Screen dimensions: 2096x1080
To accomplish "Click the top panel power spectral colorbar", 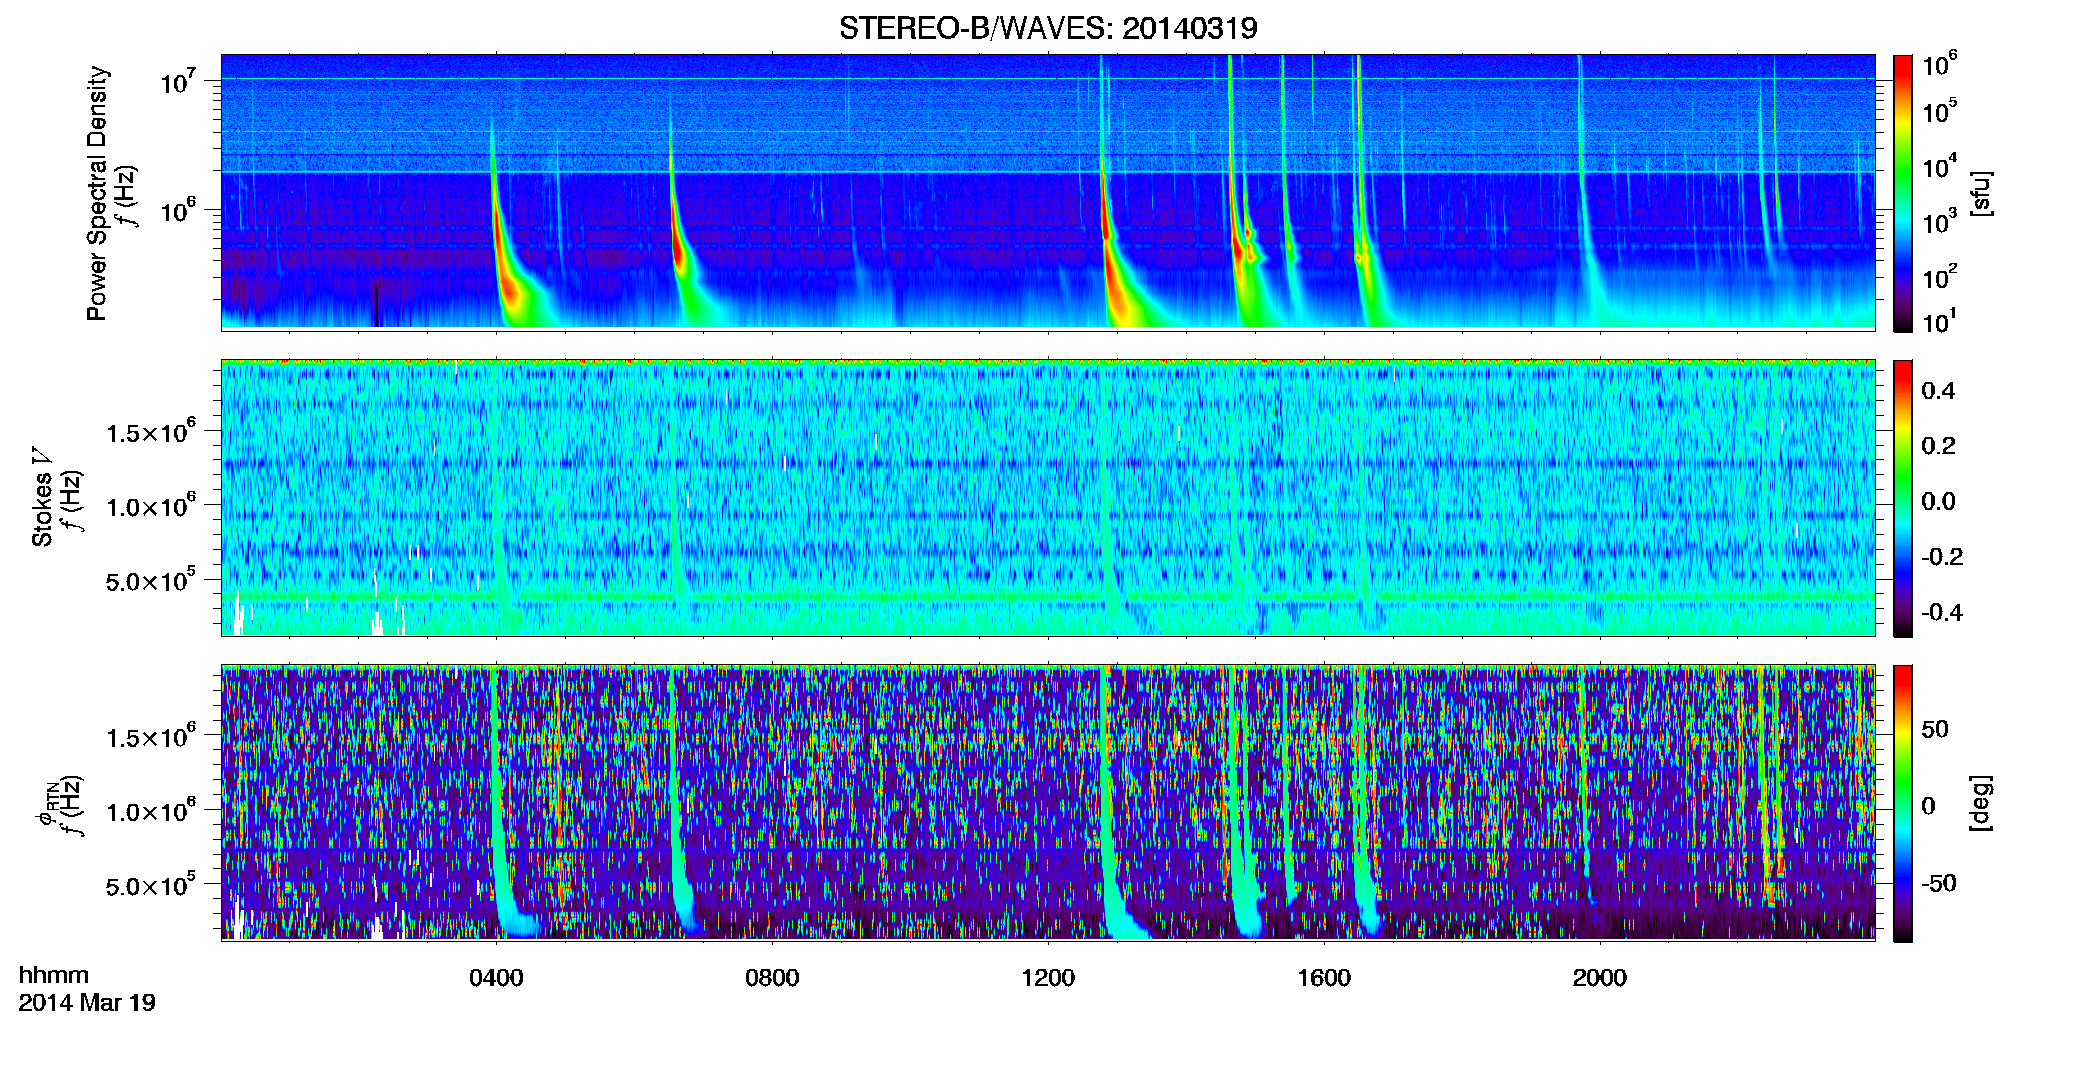I will (x=1903, y=193).
